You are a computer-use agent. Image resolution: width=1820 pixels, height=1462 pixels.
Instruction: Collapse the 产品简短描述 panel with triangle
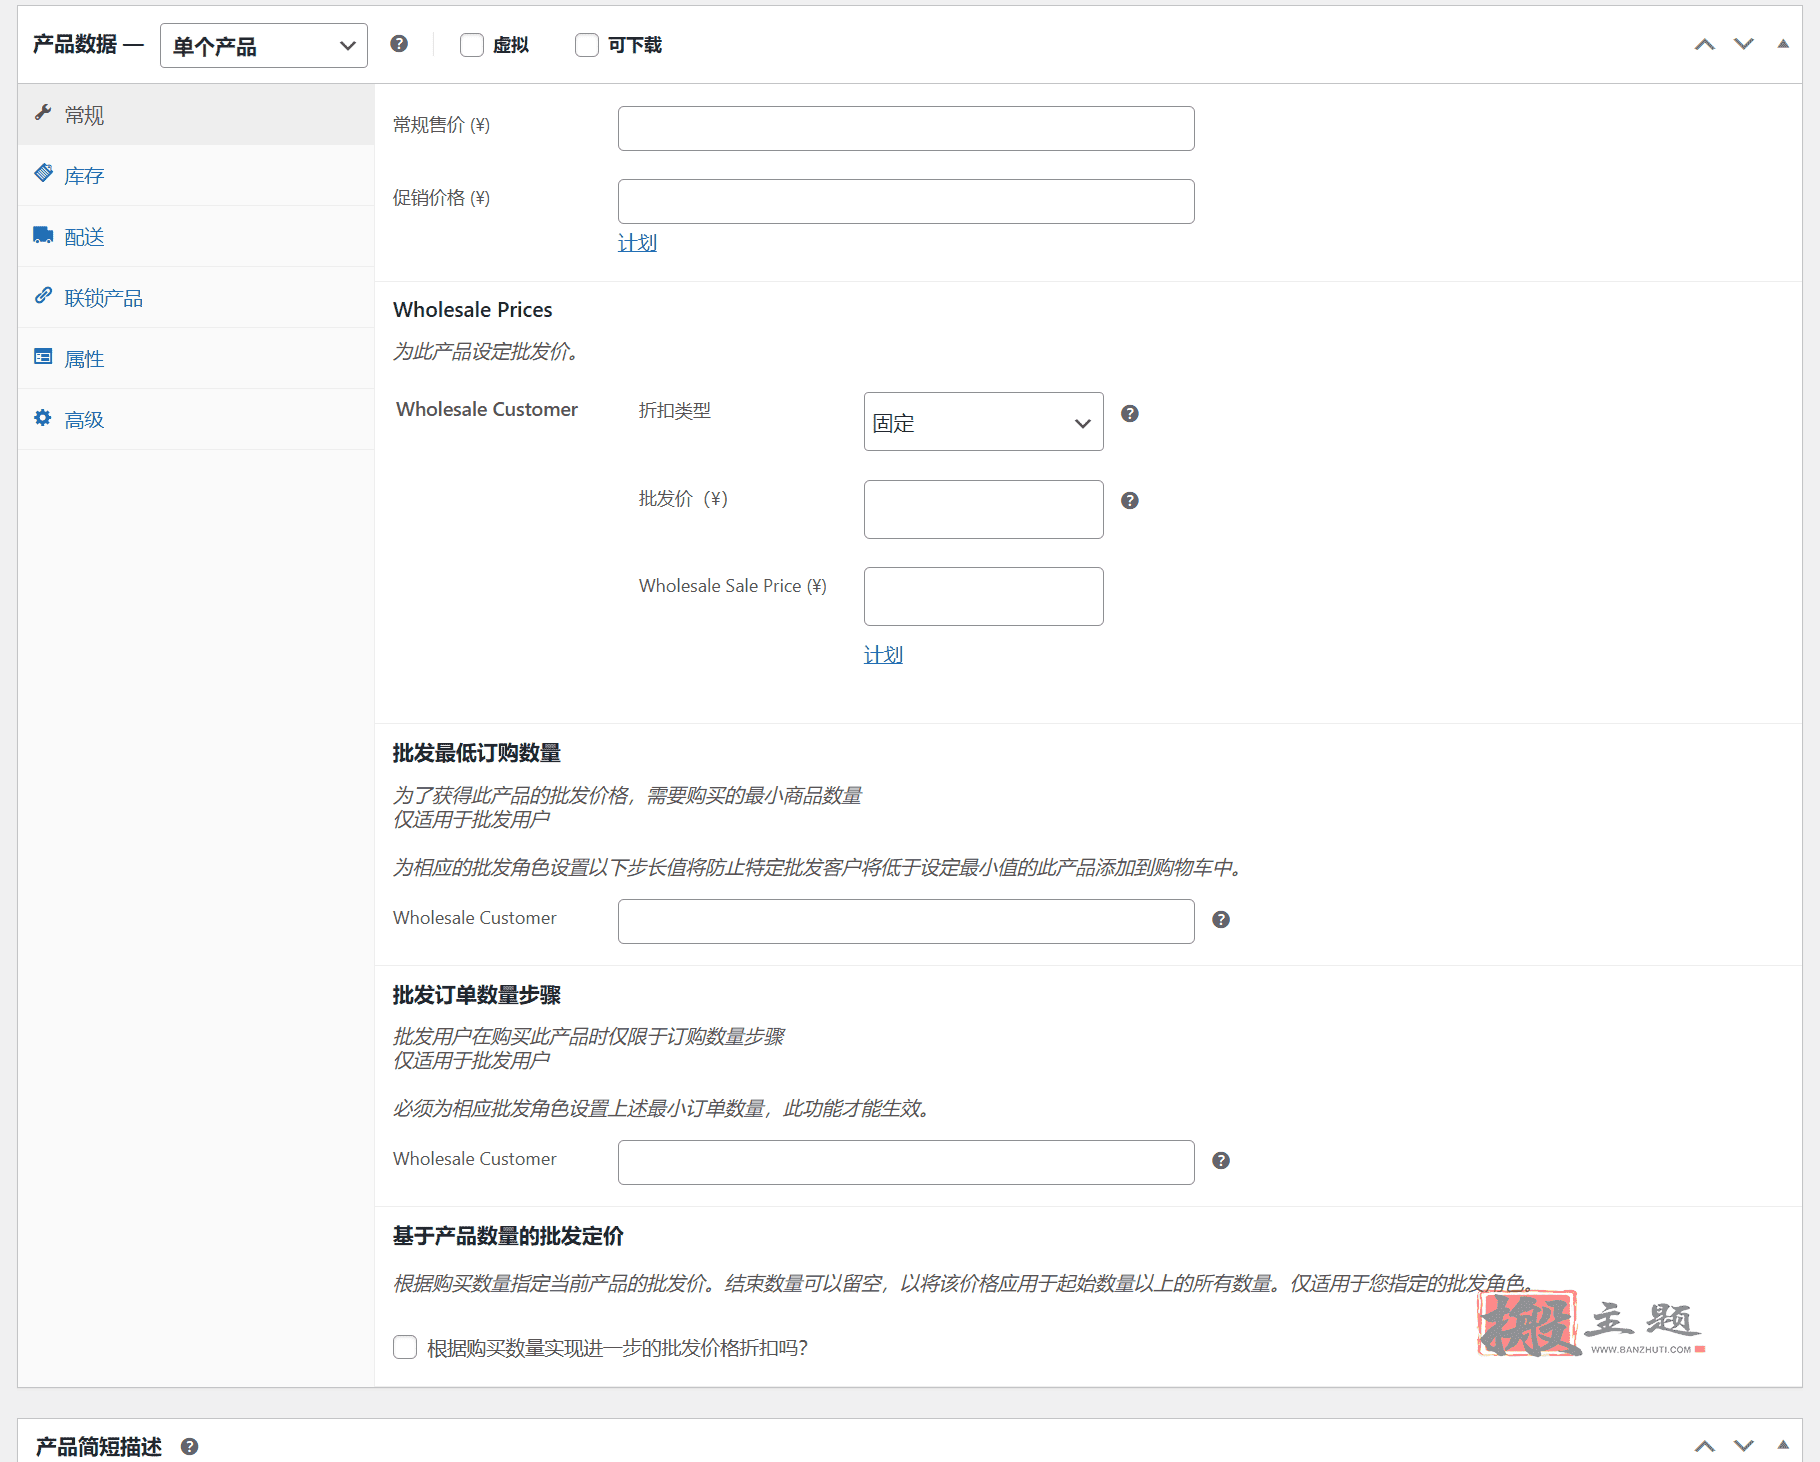coord(1783,1445)
